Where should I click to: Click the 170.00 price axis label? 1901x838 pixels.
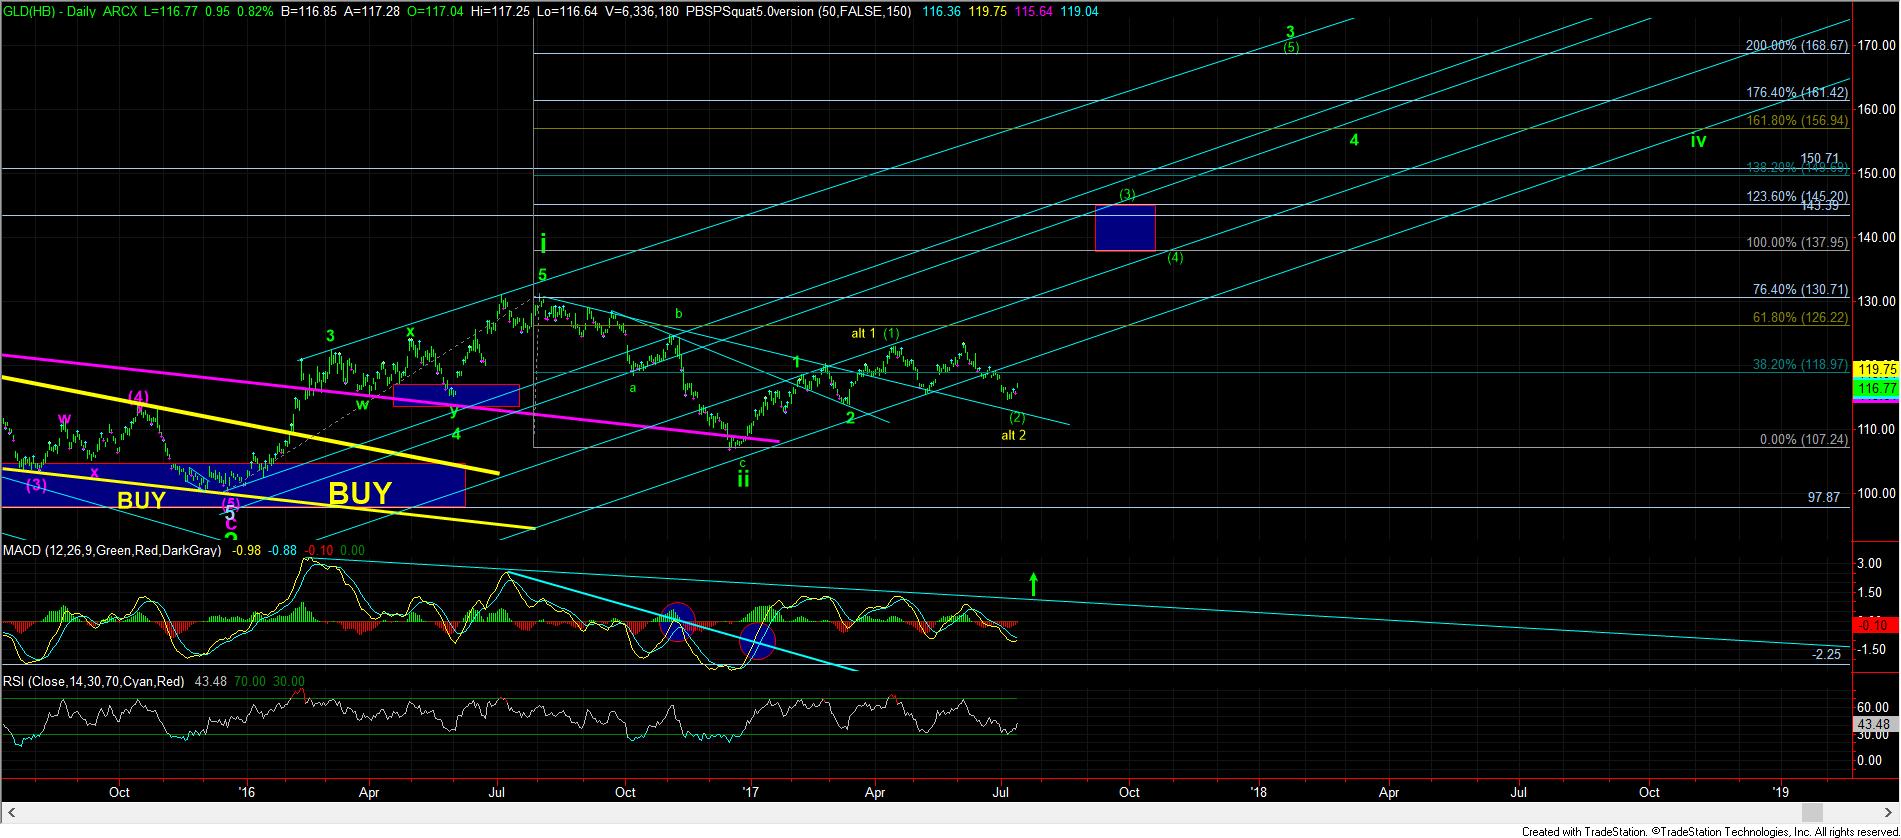[1877, 45]
